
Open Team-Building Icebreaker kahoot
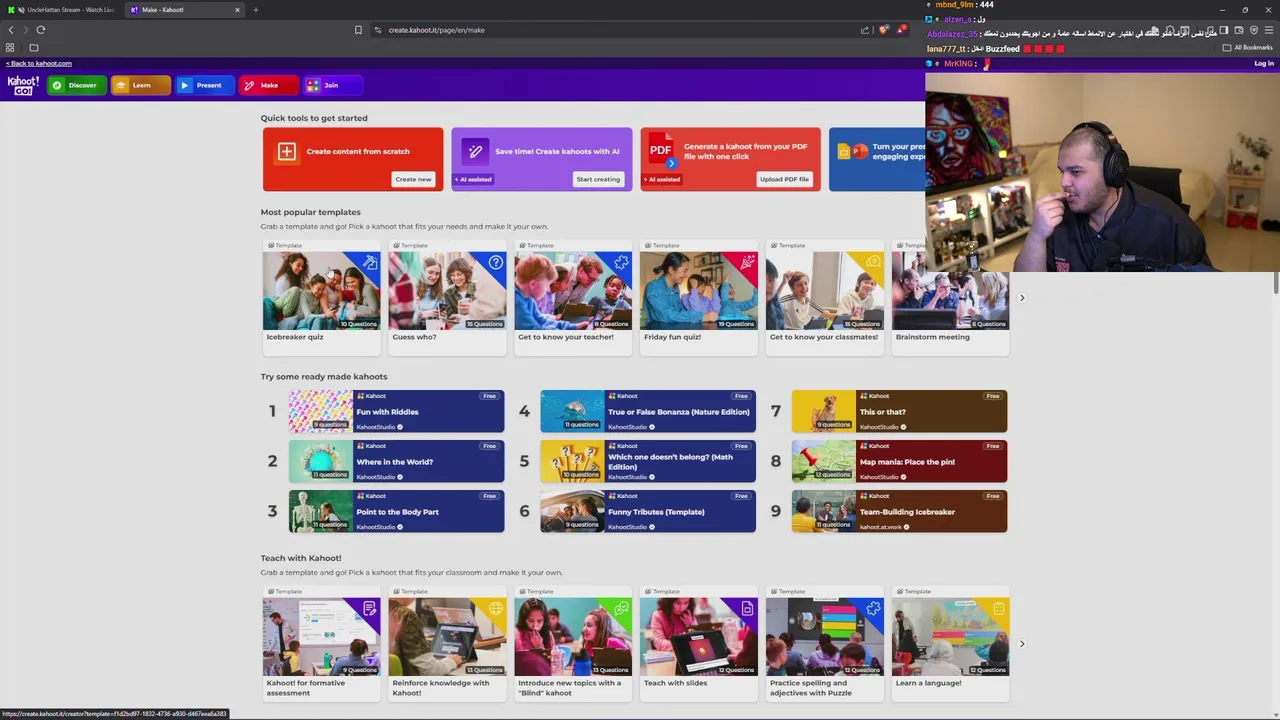tap(900, 512)
